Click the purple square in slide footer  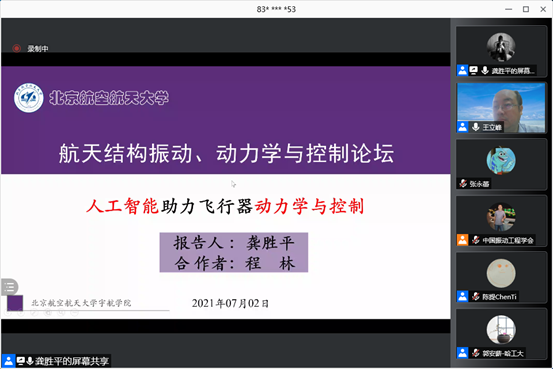[x=15, y=303]
